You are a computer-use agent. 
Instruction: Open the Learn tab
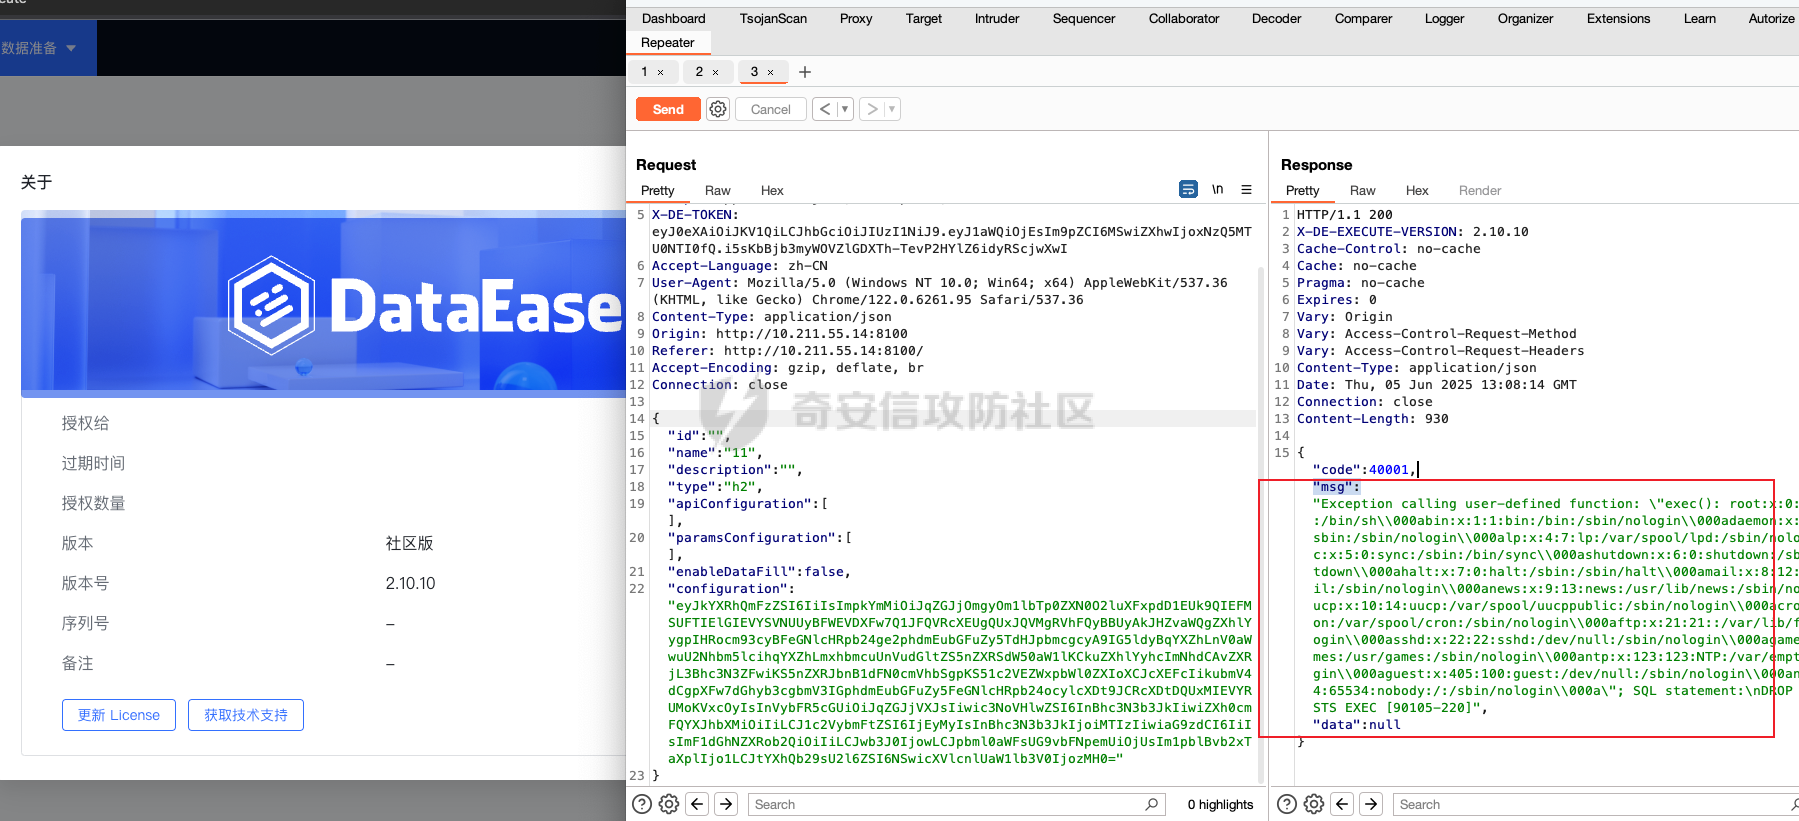point(1700,18)
